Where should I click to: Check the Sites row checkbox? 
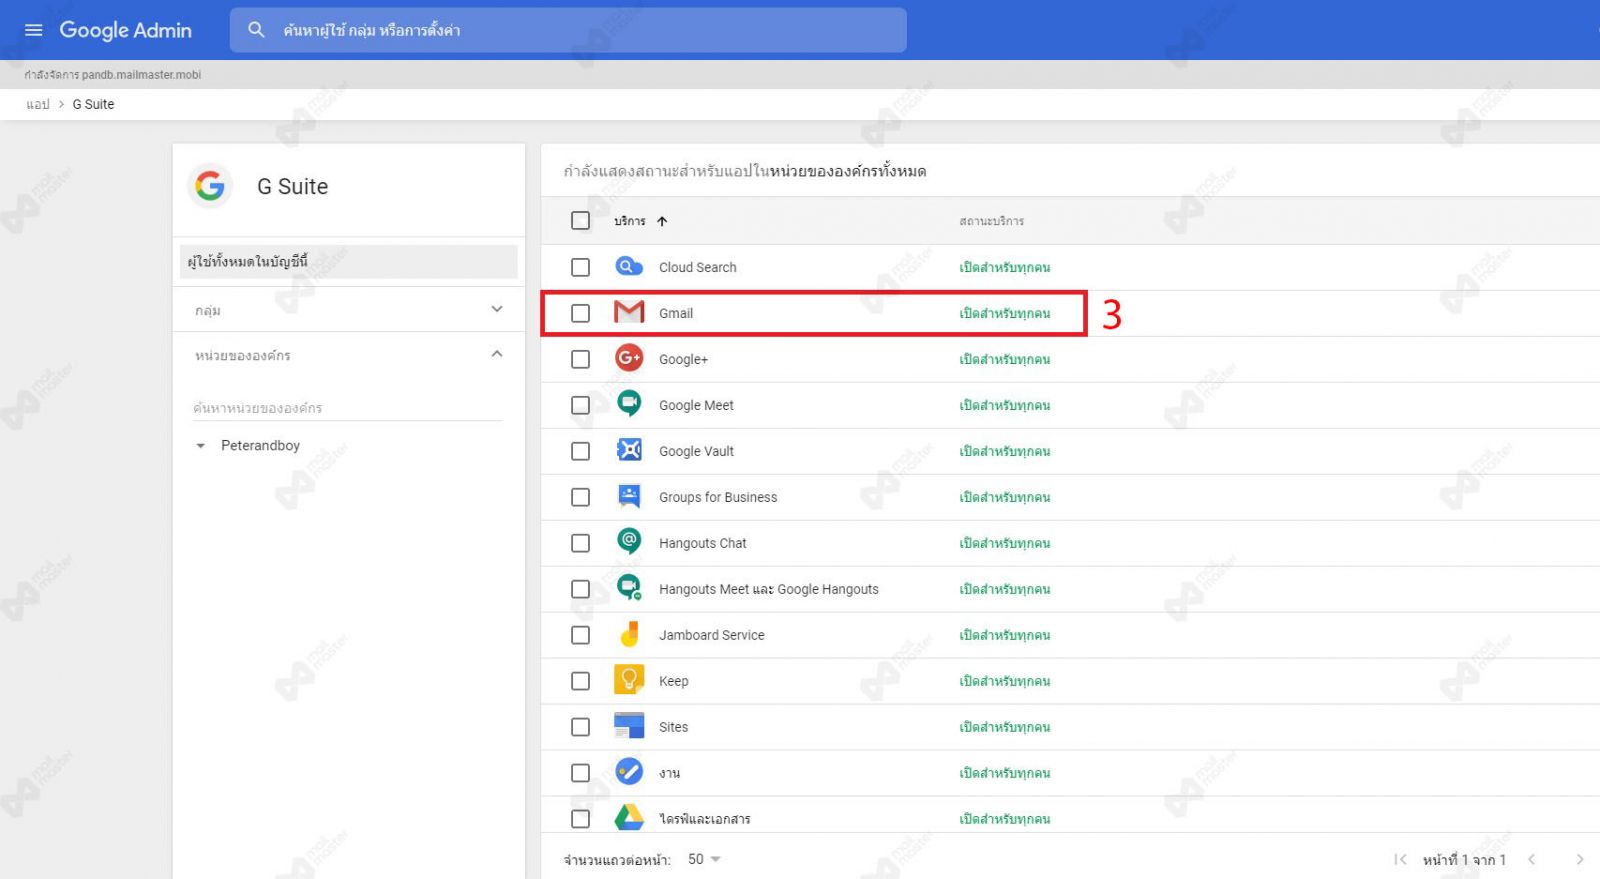580,727
